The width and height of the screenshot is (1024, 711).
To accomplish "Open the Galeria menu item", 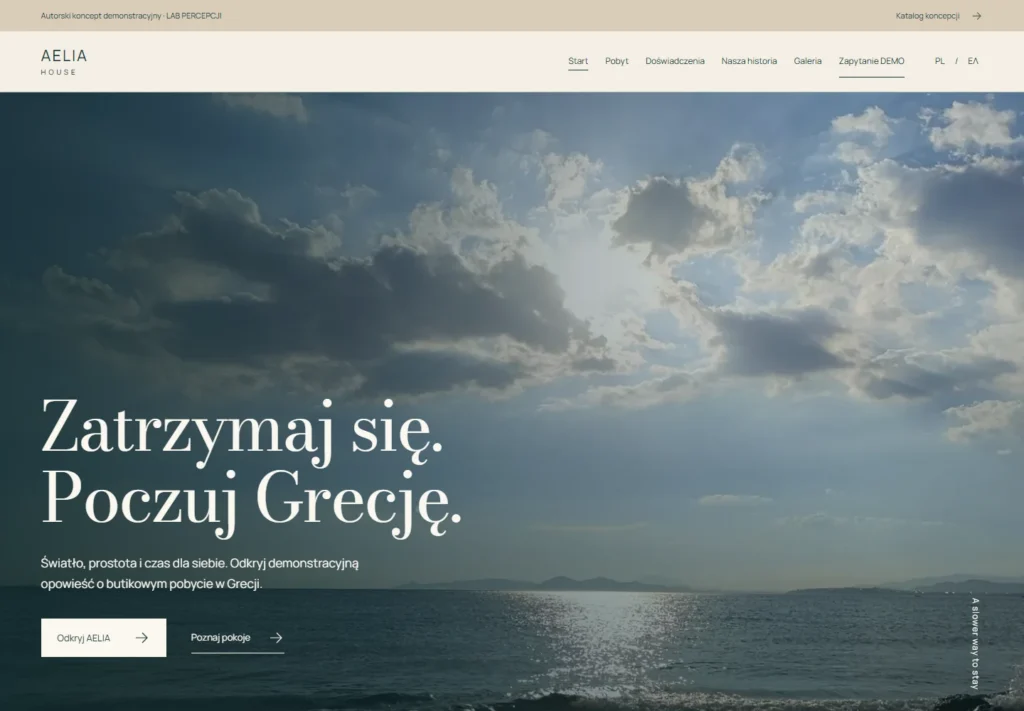I will [807, 61].
